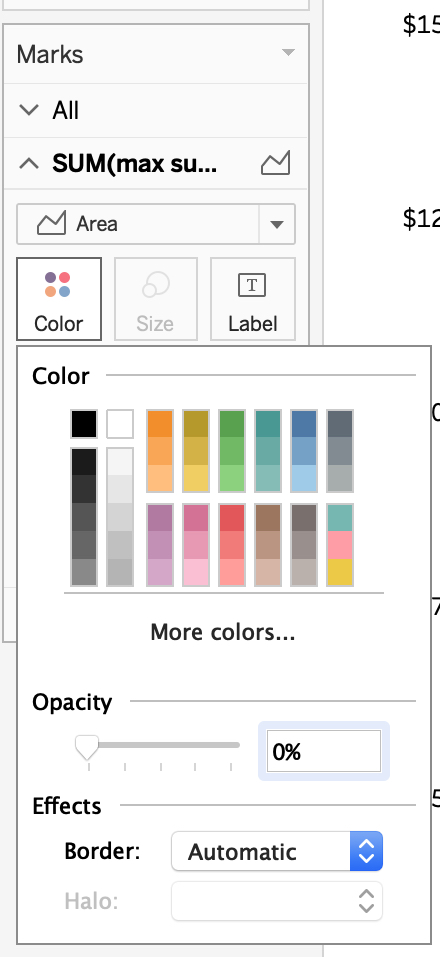
Task: Choose the dark blue color swatch
Action: tap(304, 424)
